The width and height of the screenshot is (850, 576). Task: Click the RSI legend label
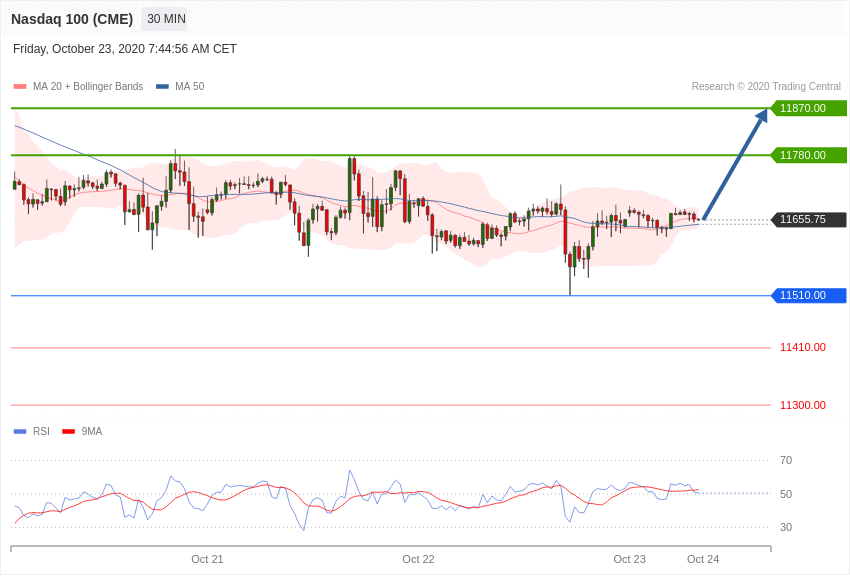tap(41, 431)
